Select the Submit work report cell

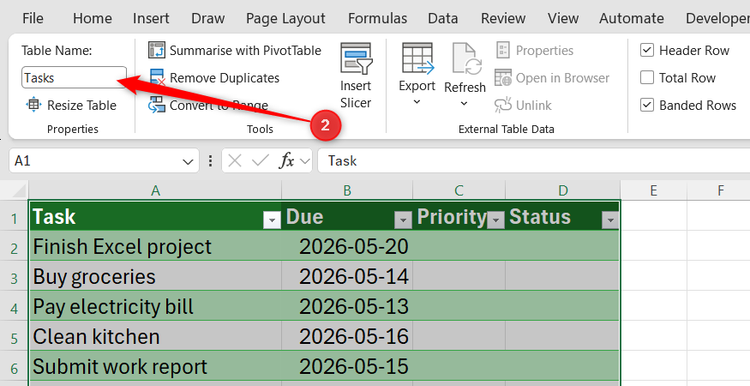(x=155, y=366)
